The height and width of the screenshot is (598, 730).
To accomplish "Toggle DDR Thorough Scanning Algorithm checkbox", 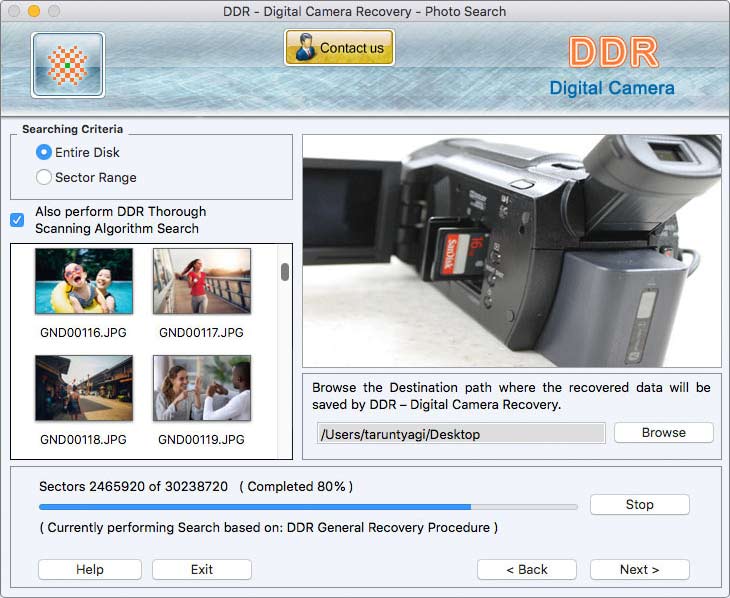I will click(17, 220).
